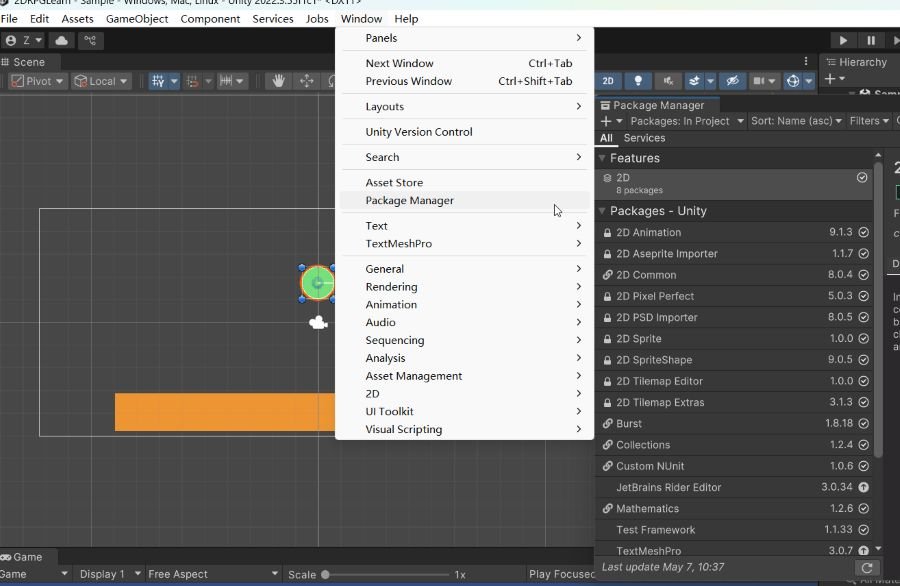Click installed checkmark for Test Framework
The width and height of the screenshot is (900, 586).
pos(863,530)
